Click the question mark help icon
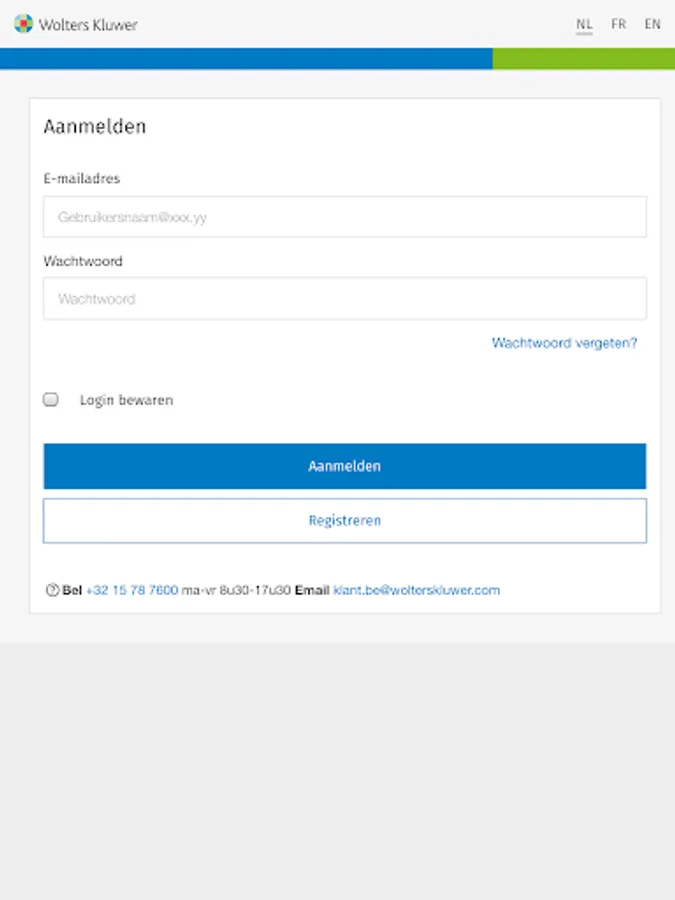The width and height of the screenshot is (675, 900). [52, 590]
